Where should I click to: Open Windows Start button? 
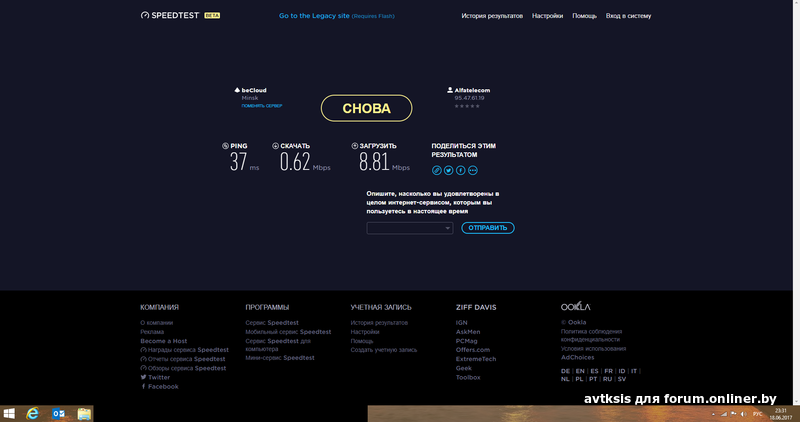click(x=9, y=414)
